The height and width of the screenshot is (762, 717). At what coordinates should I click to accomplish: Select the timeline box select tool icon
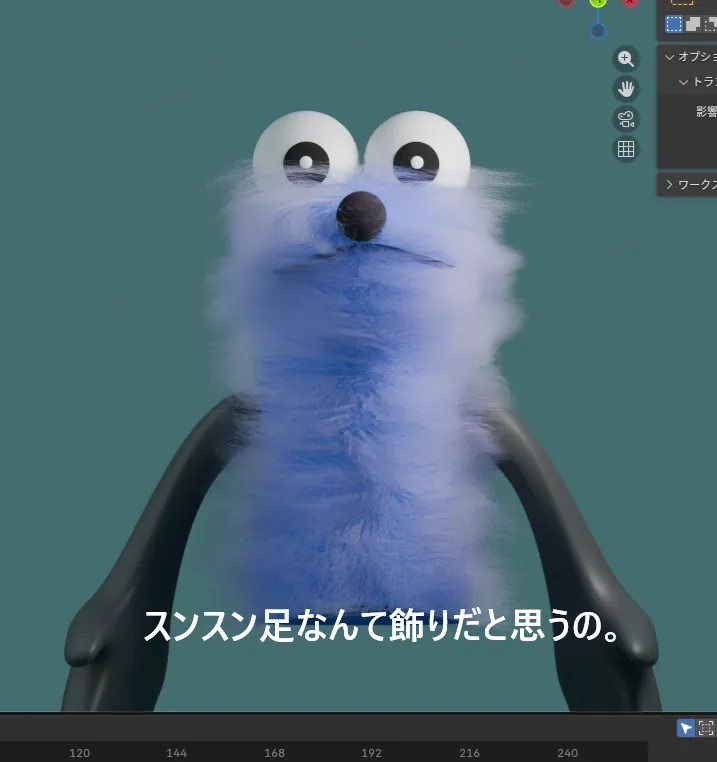click(x=705, y=728)
